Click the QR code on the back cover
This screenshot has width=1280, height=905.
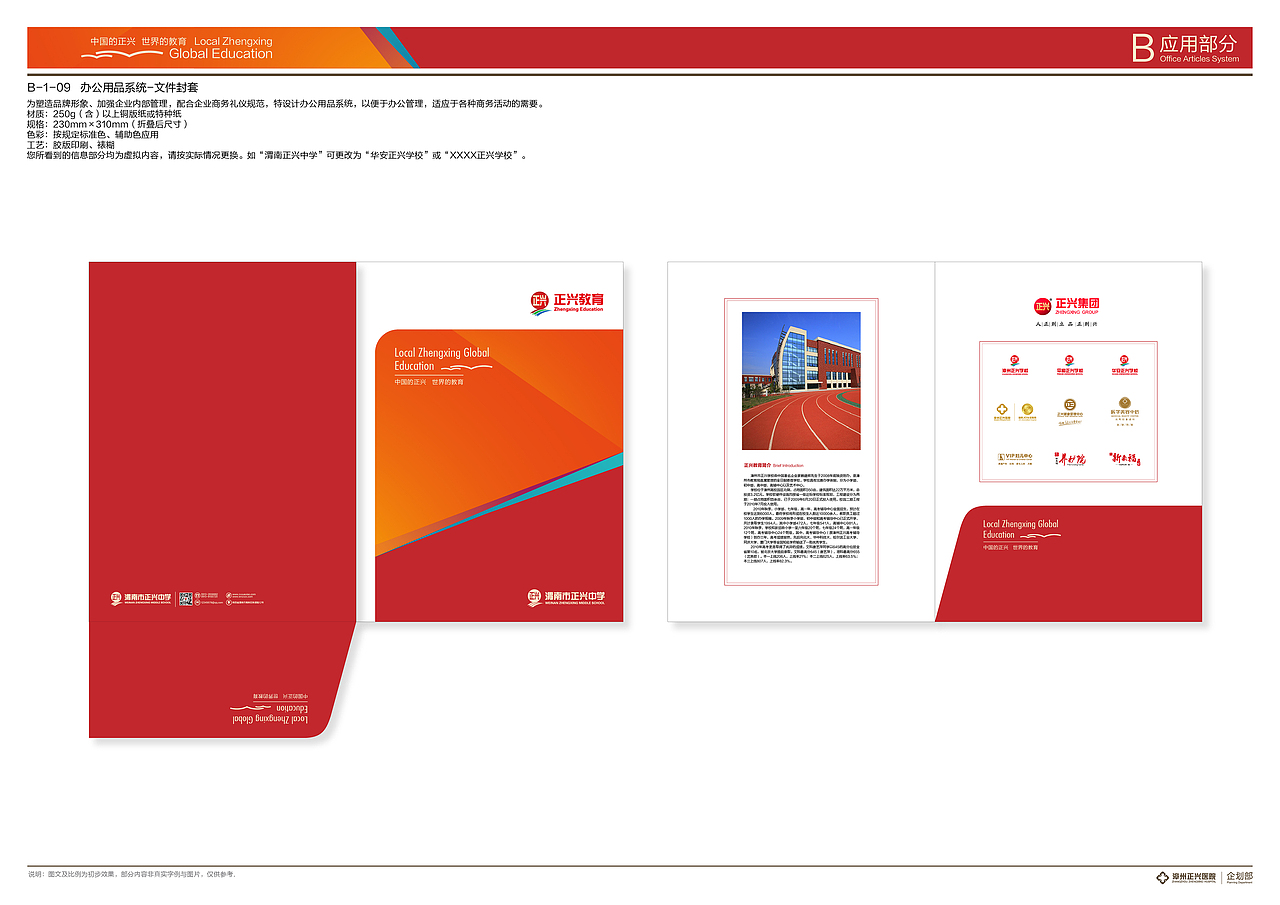tap(185, 599)
